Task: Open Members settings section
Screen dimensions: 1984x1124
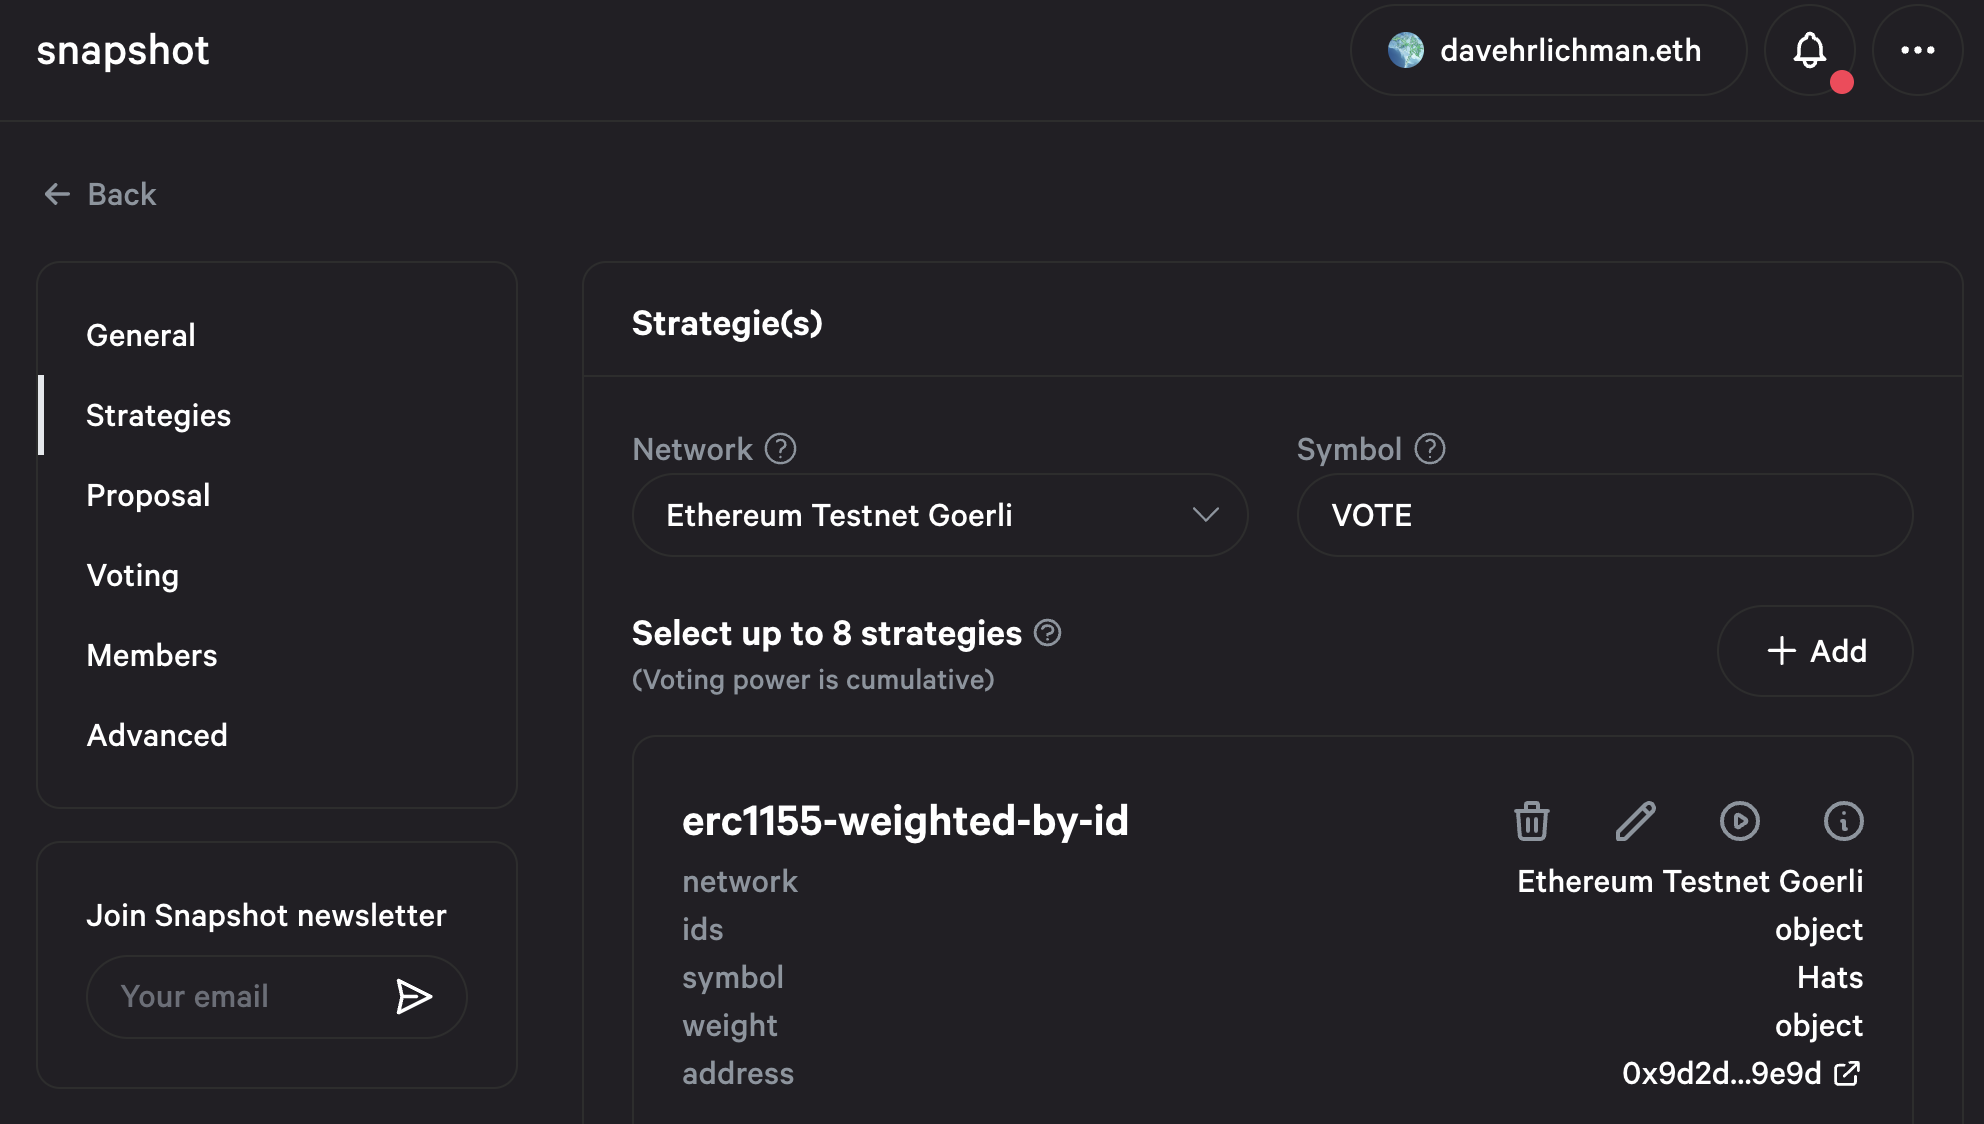Action: [x=152, y=655]
